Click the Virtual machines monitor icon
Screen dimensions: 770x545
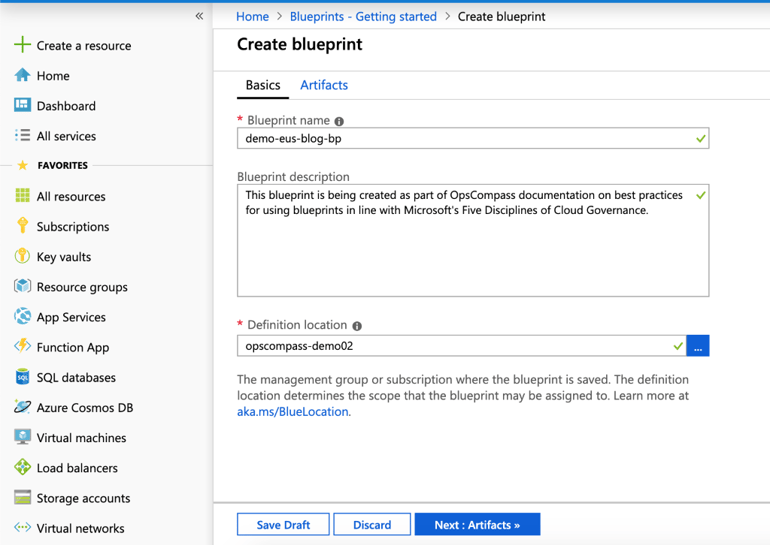[22, 437]
